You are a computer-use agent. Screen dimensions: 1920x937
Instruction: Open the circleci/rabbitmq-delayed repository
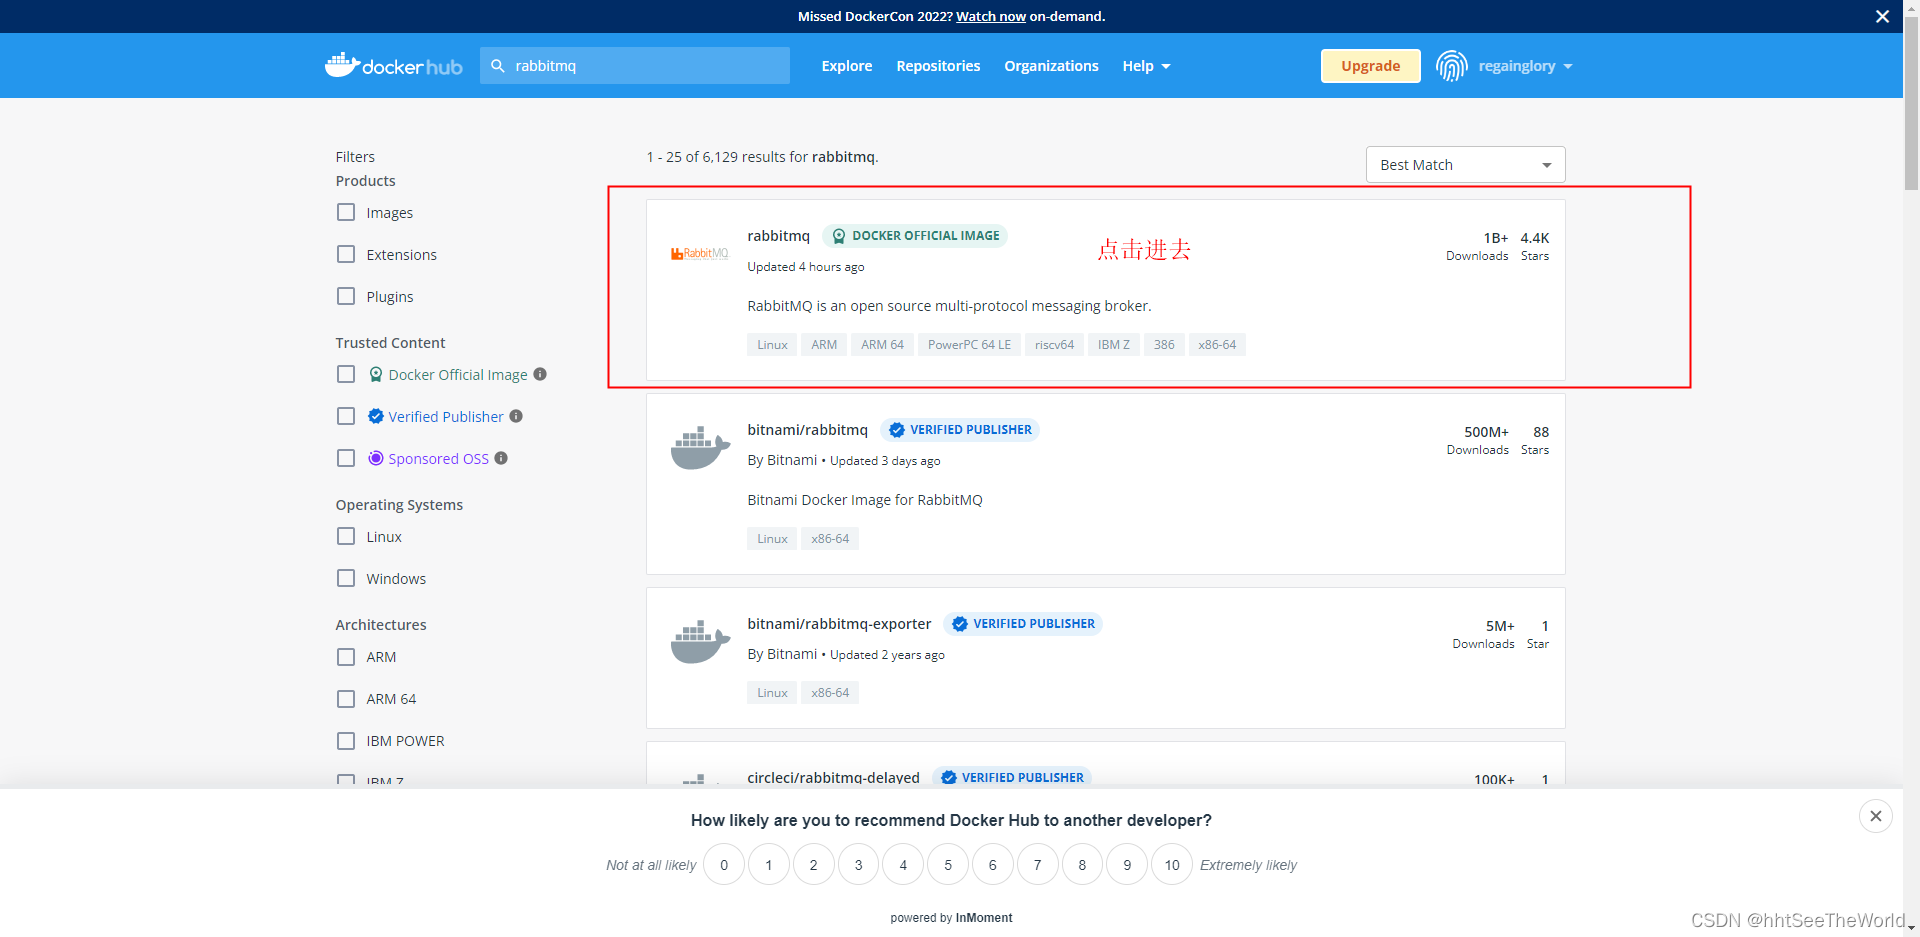tap(833, 777)
